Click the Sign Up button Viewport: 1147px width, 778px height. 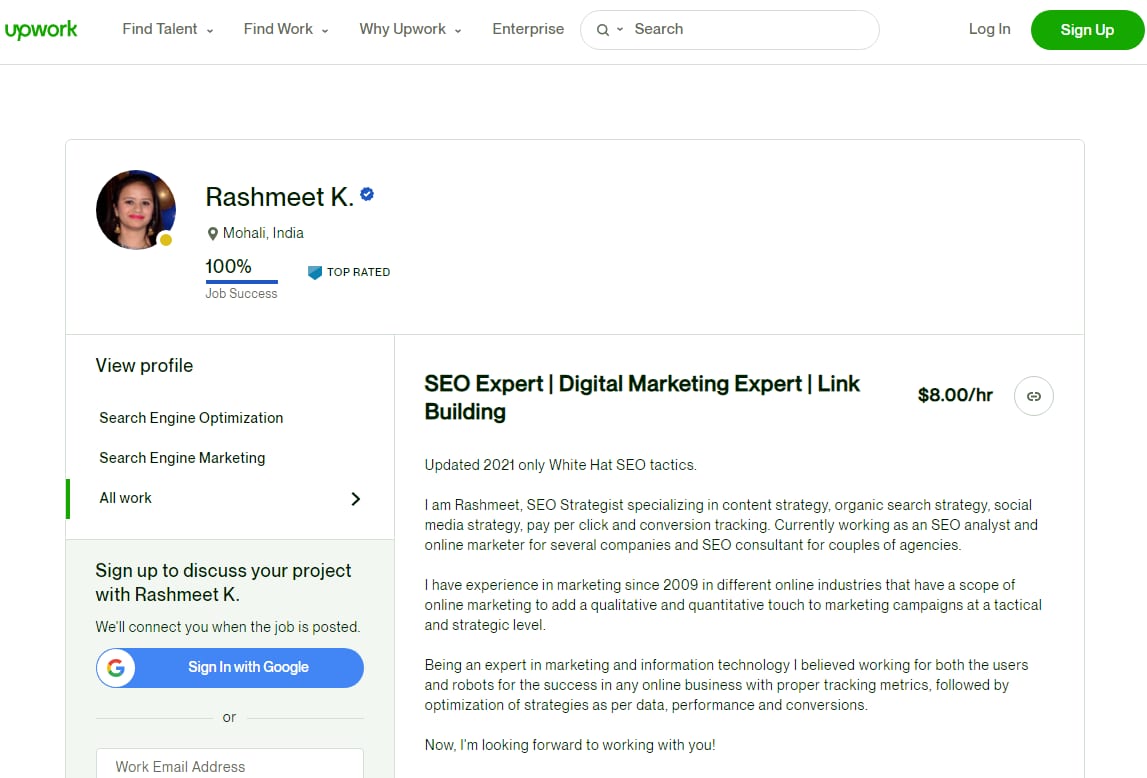coord(1087,30)
